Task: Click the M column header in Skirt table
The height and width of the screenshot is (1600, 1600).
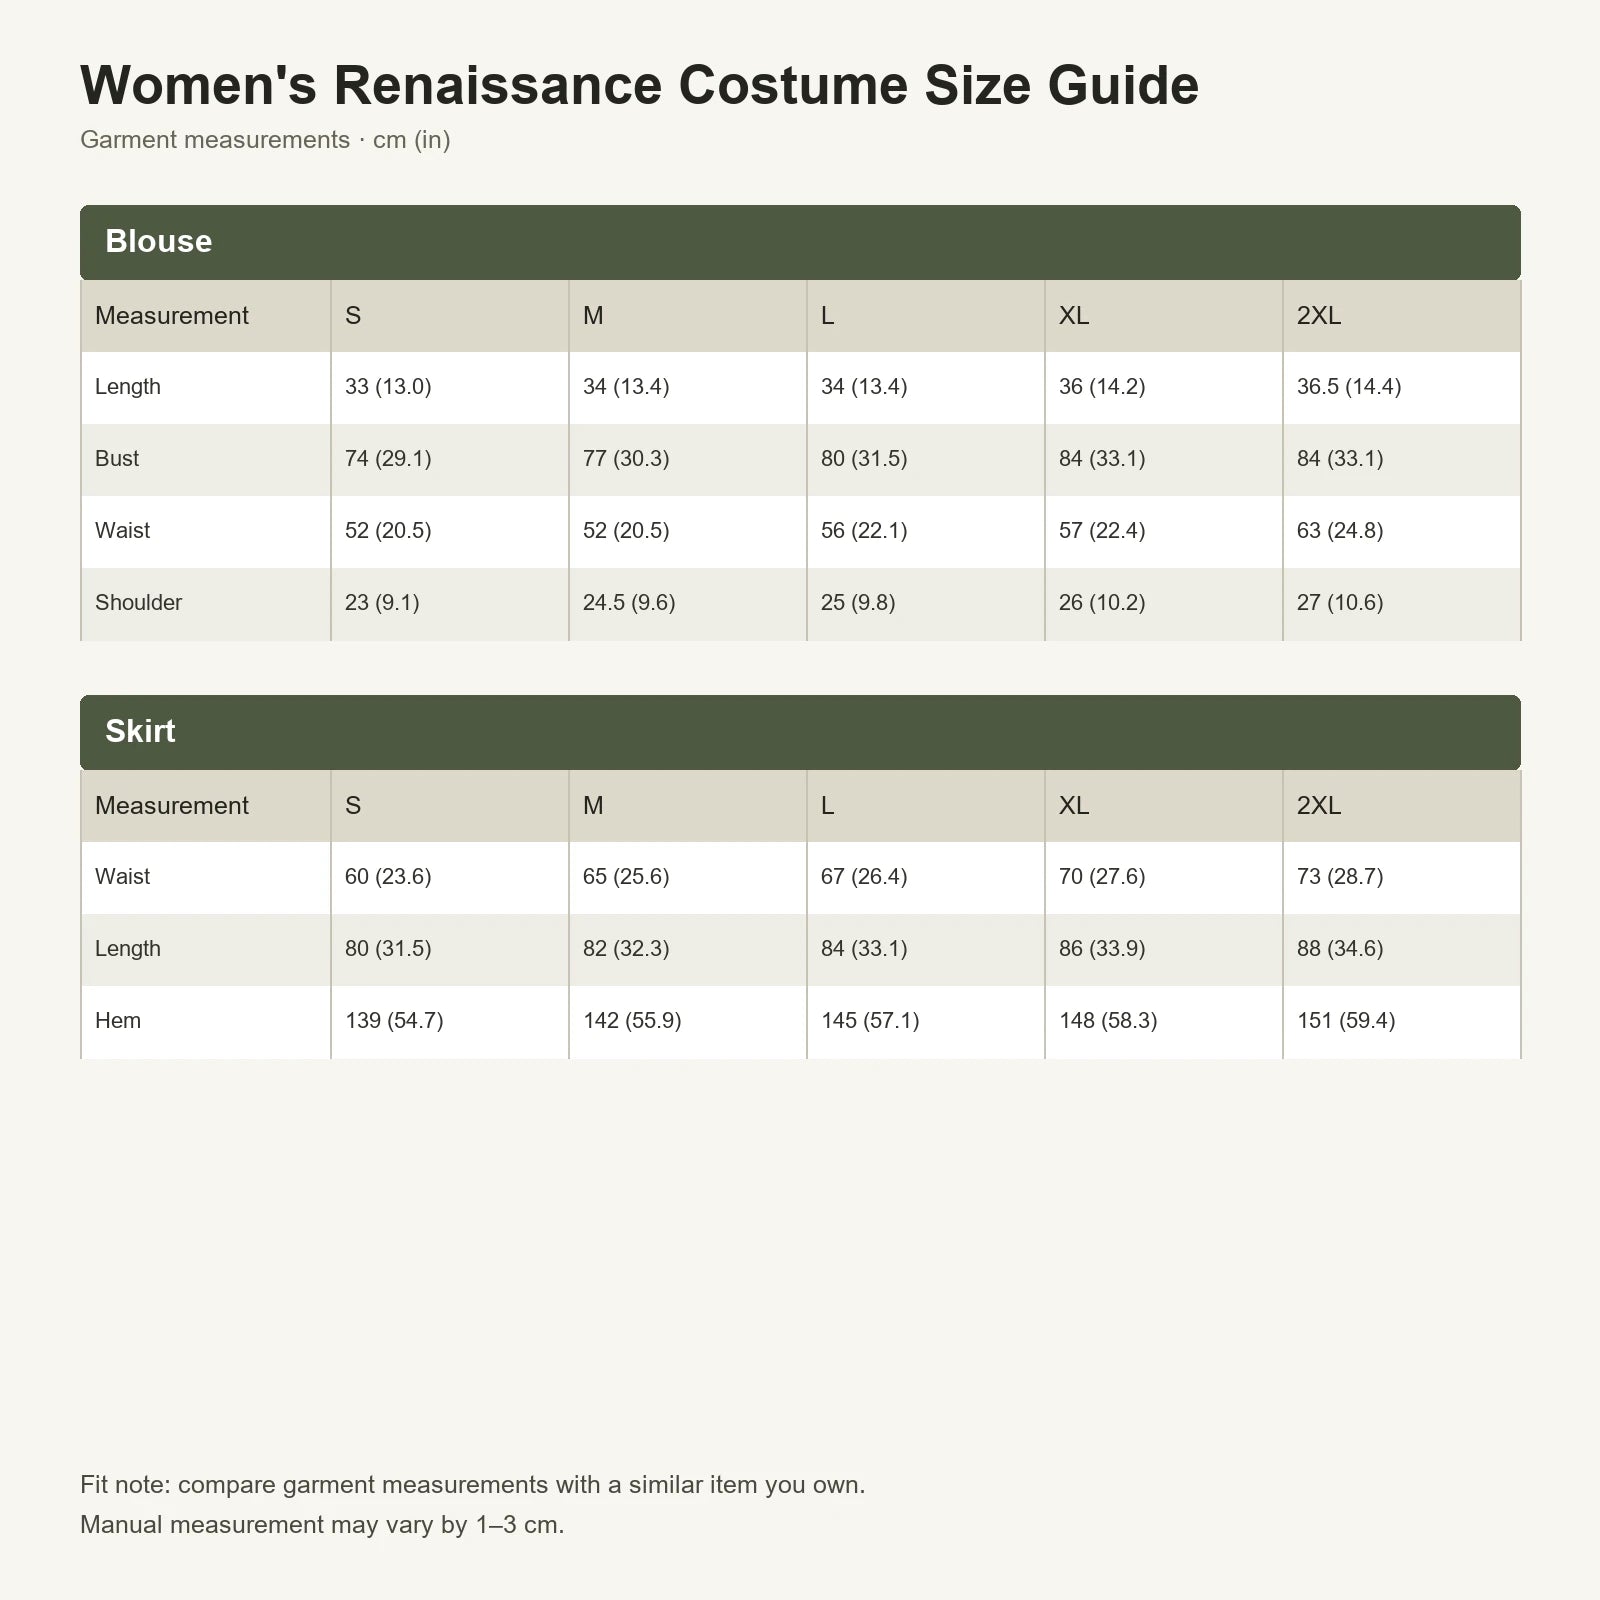Action: 593,806
